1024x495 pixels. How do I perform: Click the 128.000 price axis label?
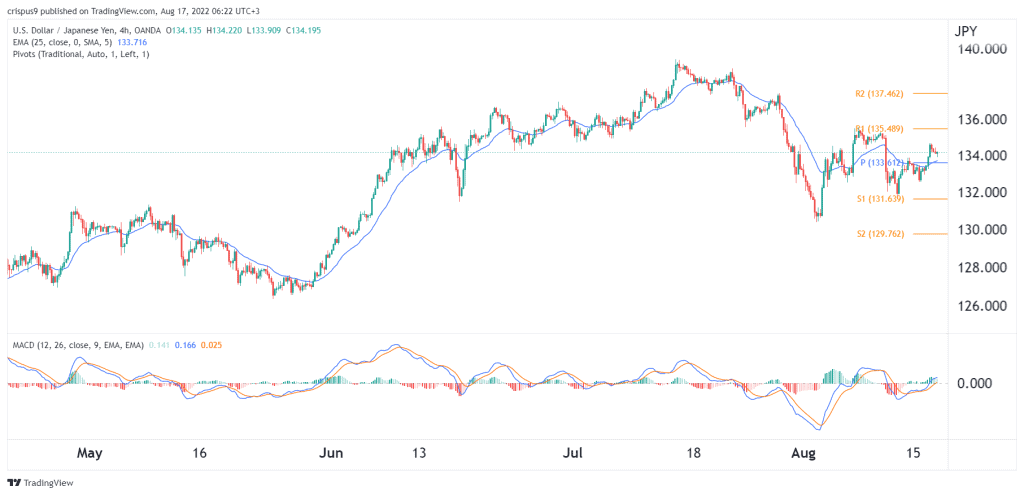[983, 268]
